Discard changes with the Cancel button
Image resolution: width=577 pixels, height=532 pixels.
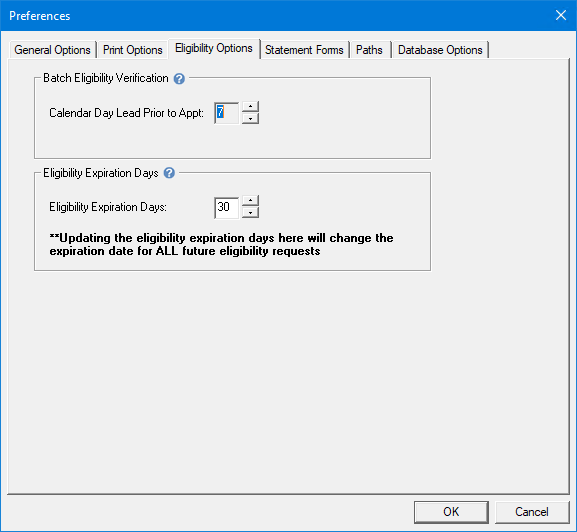click(532, 512)
